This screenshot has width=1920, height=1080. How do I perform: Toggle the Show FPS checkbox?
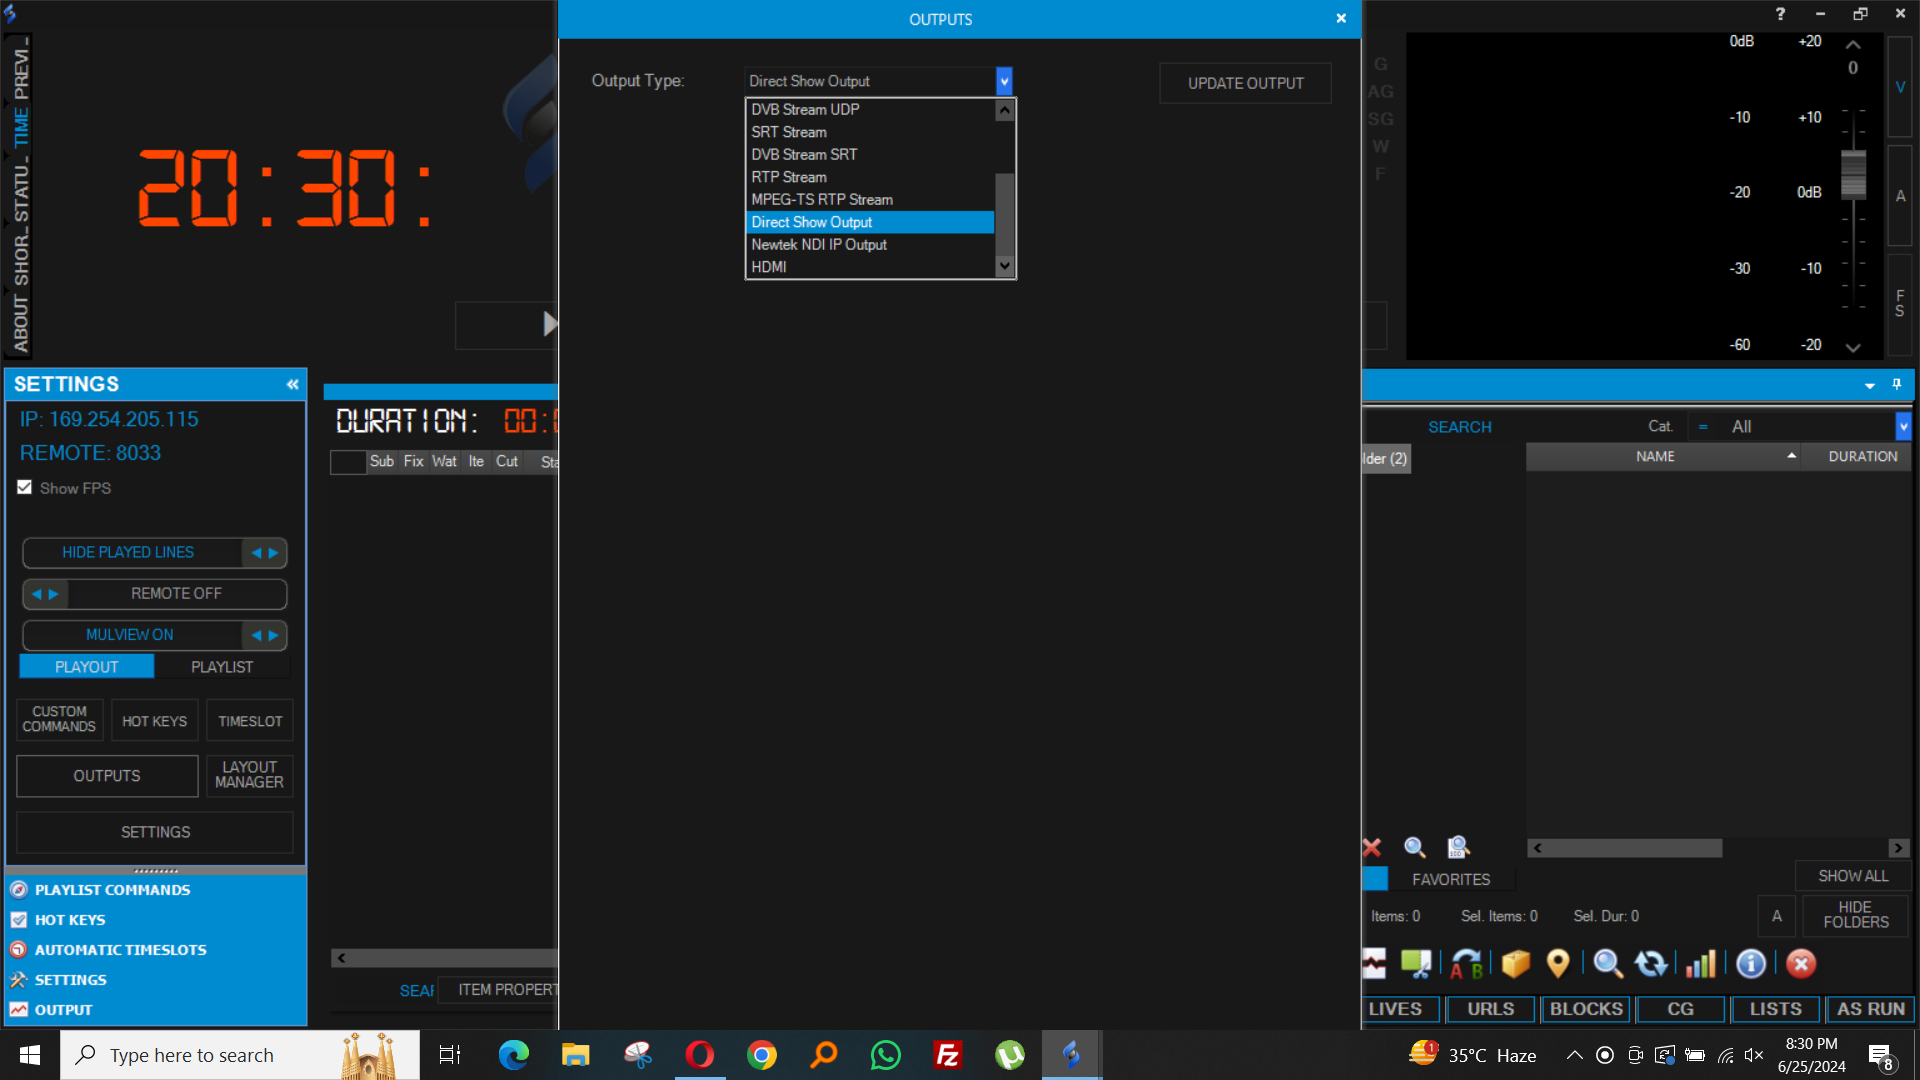click(25, 487)
